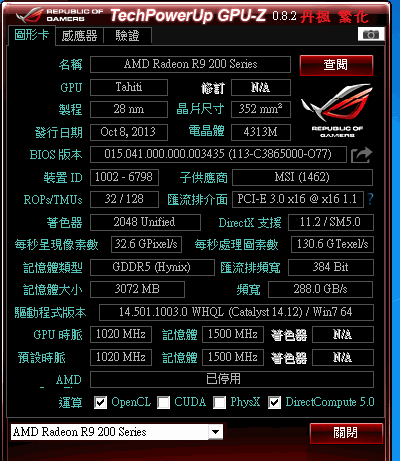Click the 關閉 close button
The image size is (400, 461).
coord(346,433)
